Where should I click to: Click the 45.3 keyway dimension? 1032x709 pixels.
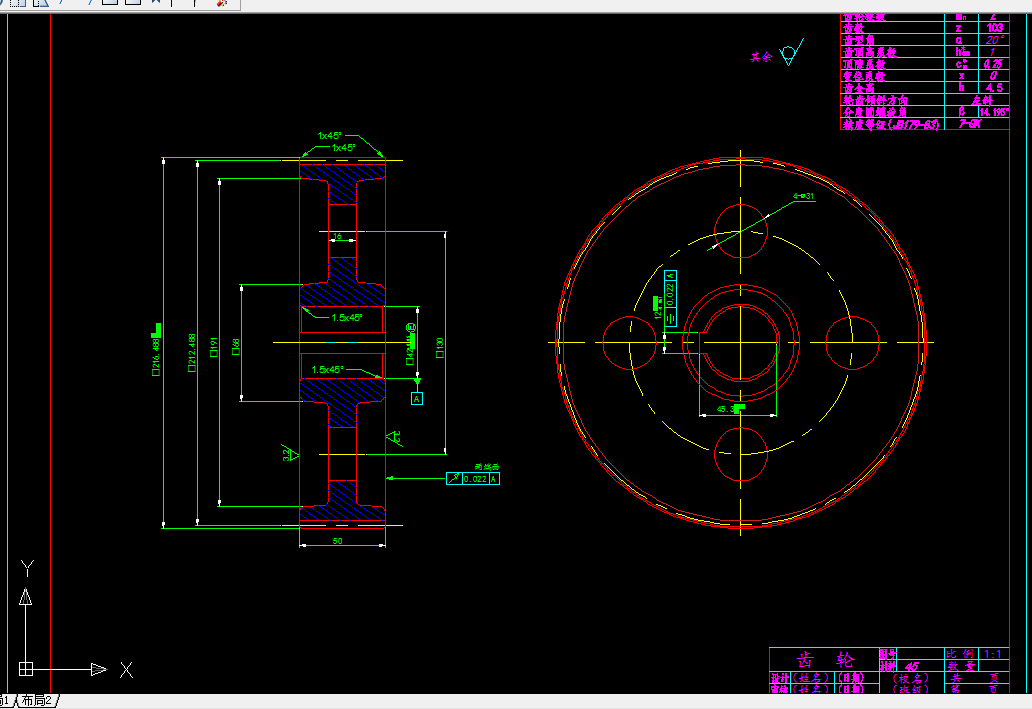coord(727,409)
